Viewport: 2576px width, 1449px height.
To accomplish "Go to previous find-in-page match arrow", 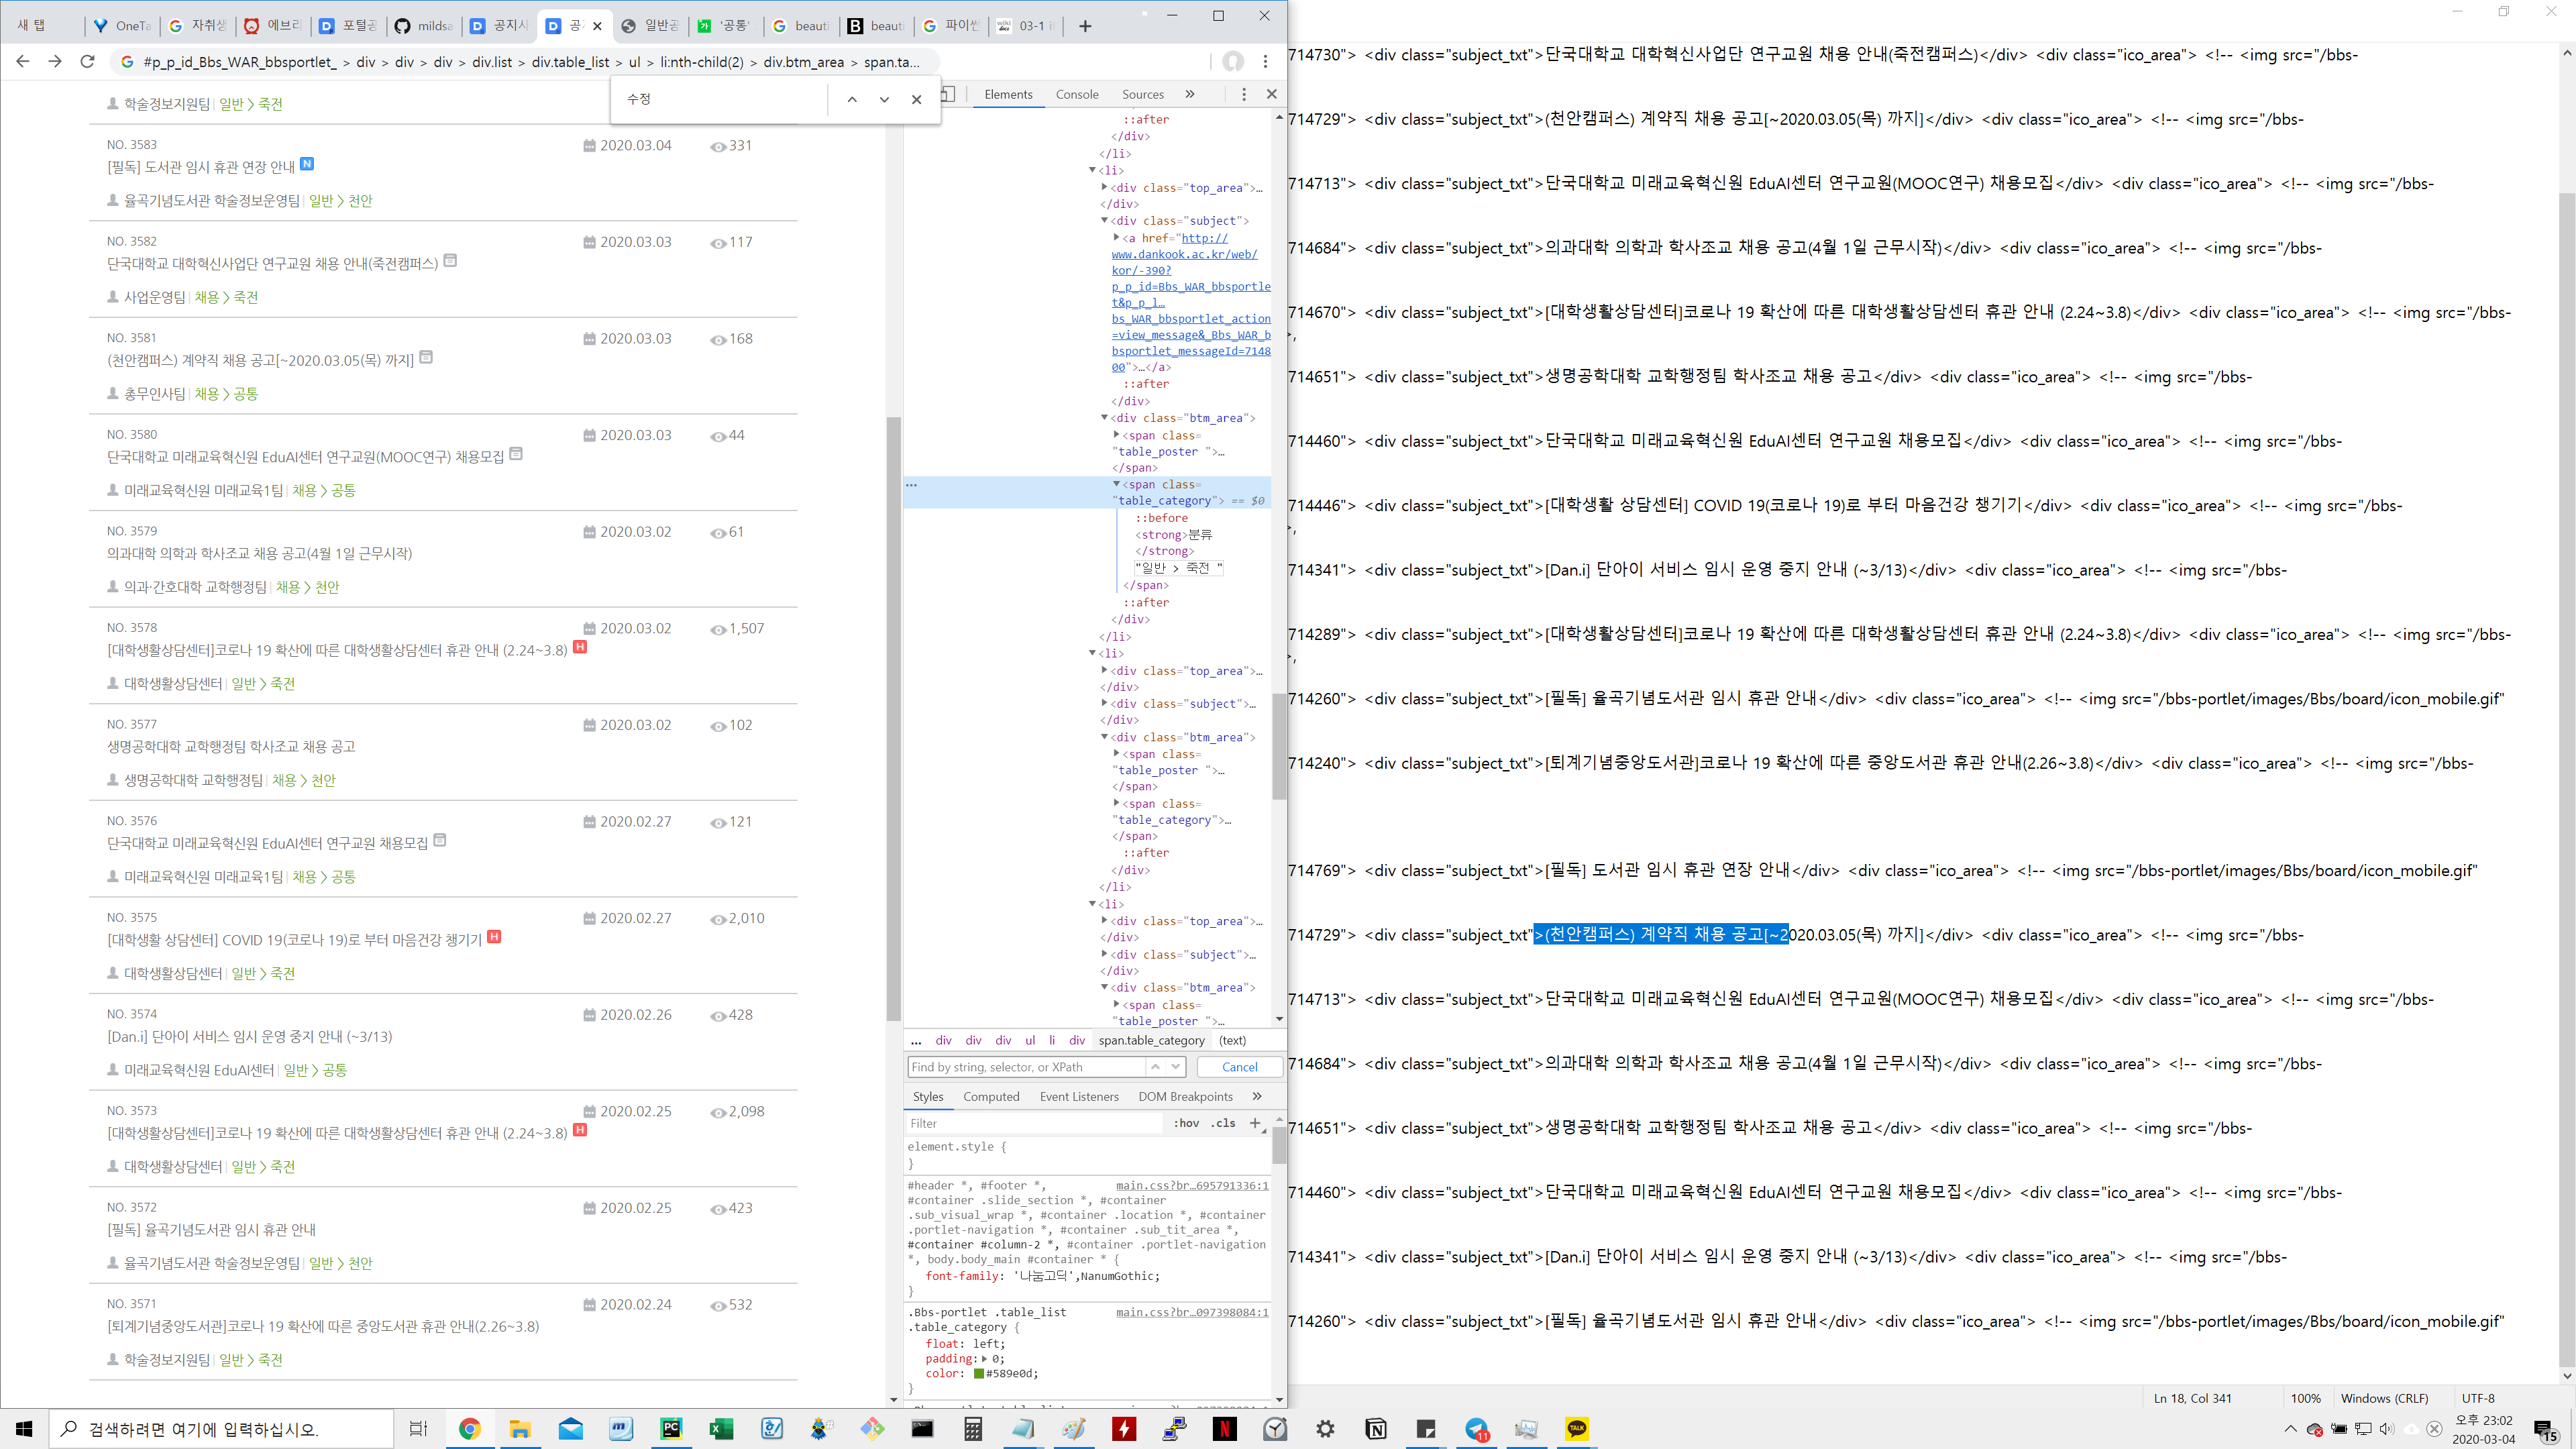I will pos(851,99).
